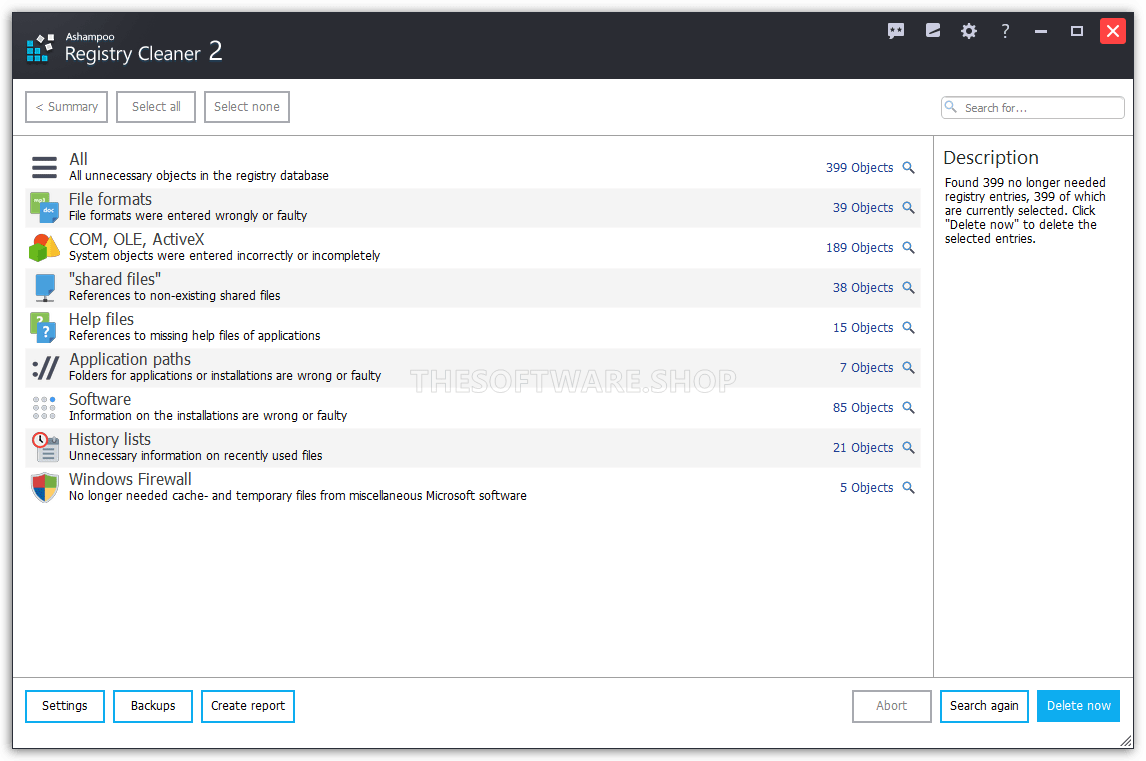The width and height of the screenshot is (1146, 761).
Task: Click the feedback speech bubble icon
Action: tap(895, 31)
